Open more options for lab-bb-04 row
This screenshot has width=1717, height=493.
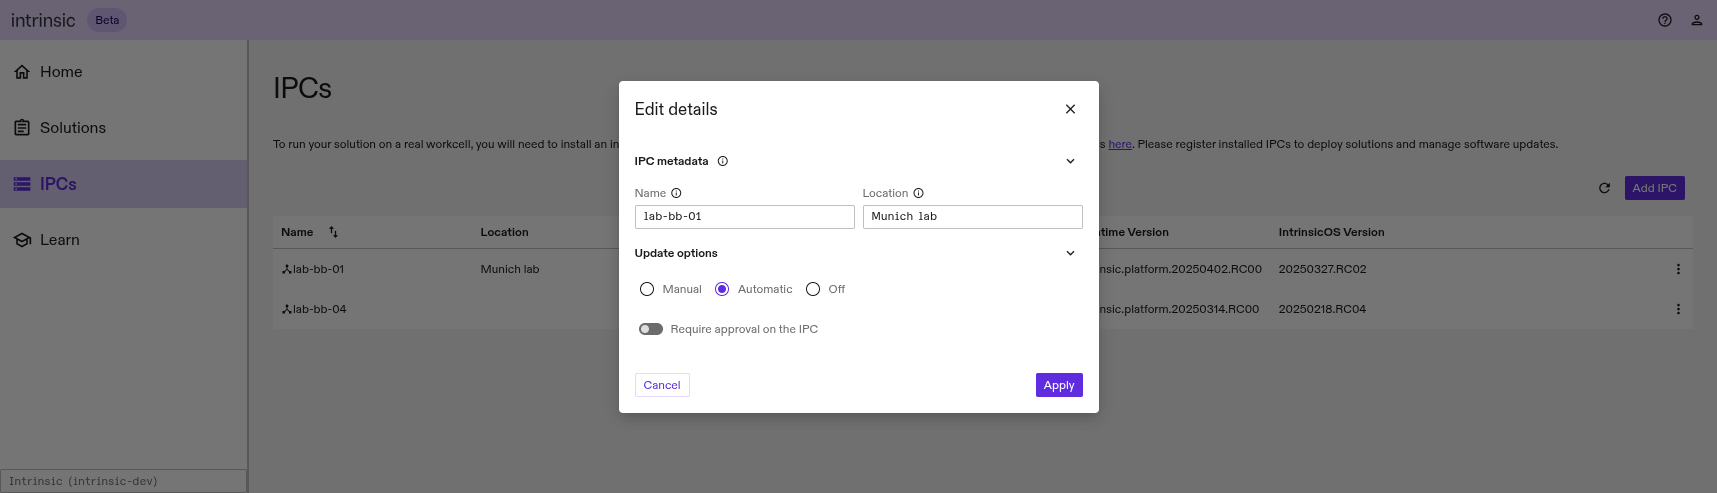1678,309
